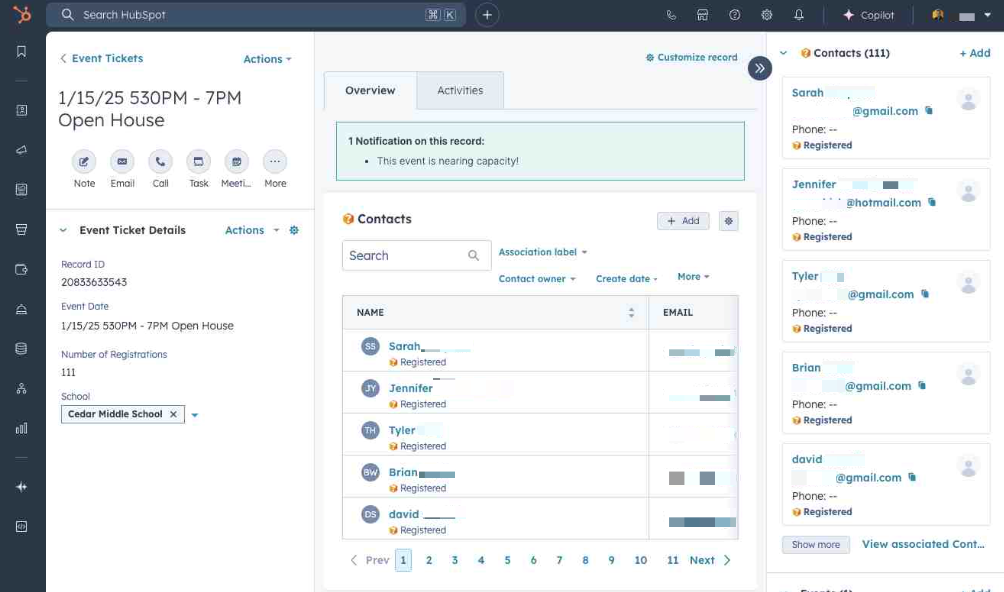Screen dimensions: 1004x592
Task: Click the Add button in Contacts card
Action: click(683, 221)
